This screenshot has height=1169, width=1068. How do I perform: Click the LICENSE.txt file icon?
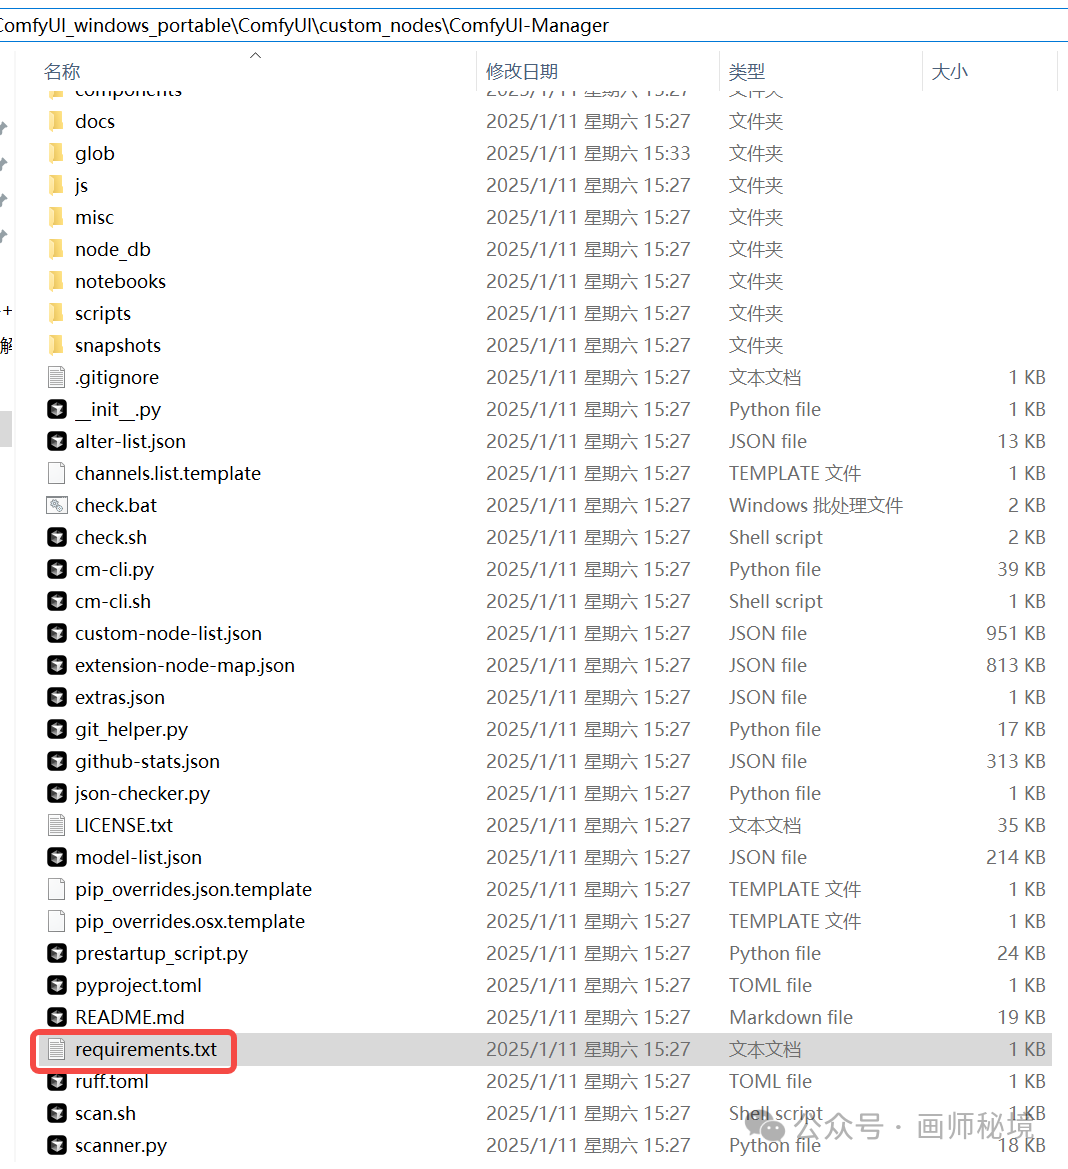(x=57, y=825)
